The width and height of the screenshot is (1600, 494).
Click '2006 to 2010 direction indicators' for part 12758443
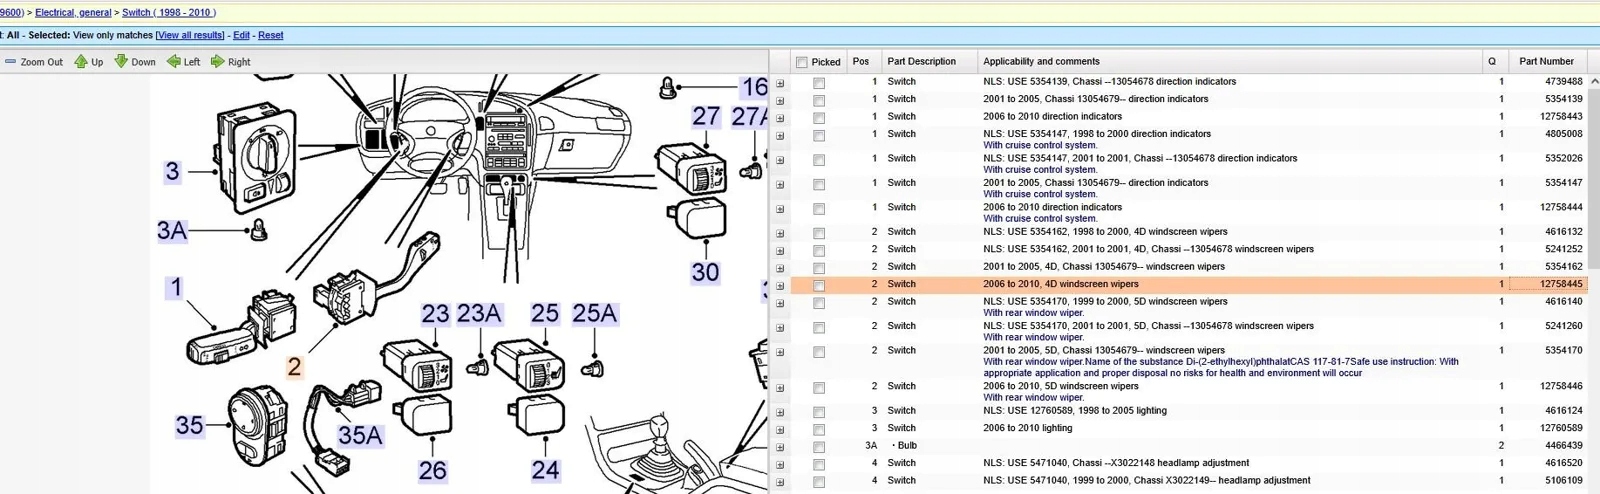(1052, 116)
